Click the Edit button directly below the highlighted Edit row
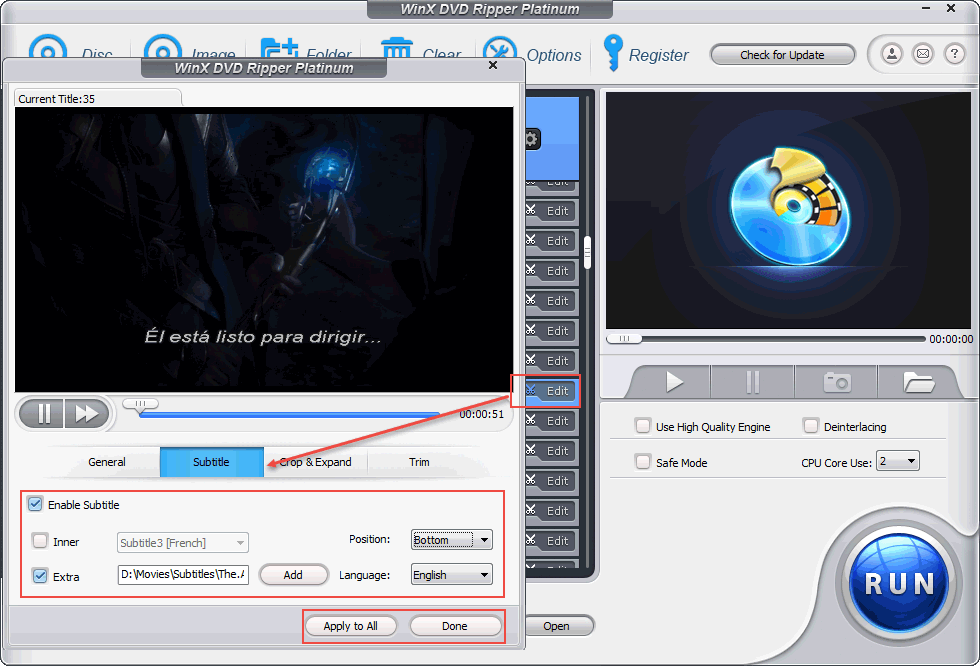 tap(551, 420)
